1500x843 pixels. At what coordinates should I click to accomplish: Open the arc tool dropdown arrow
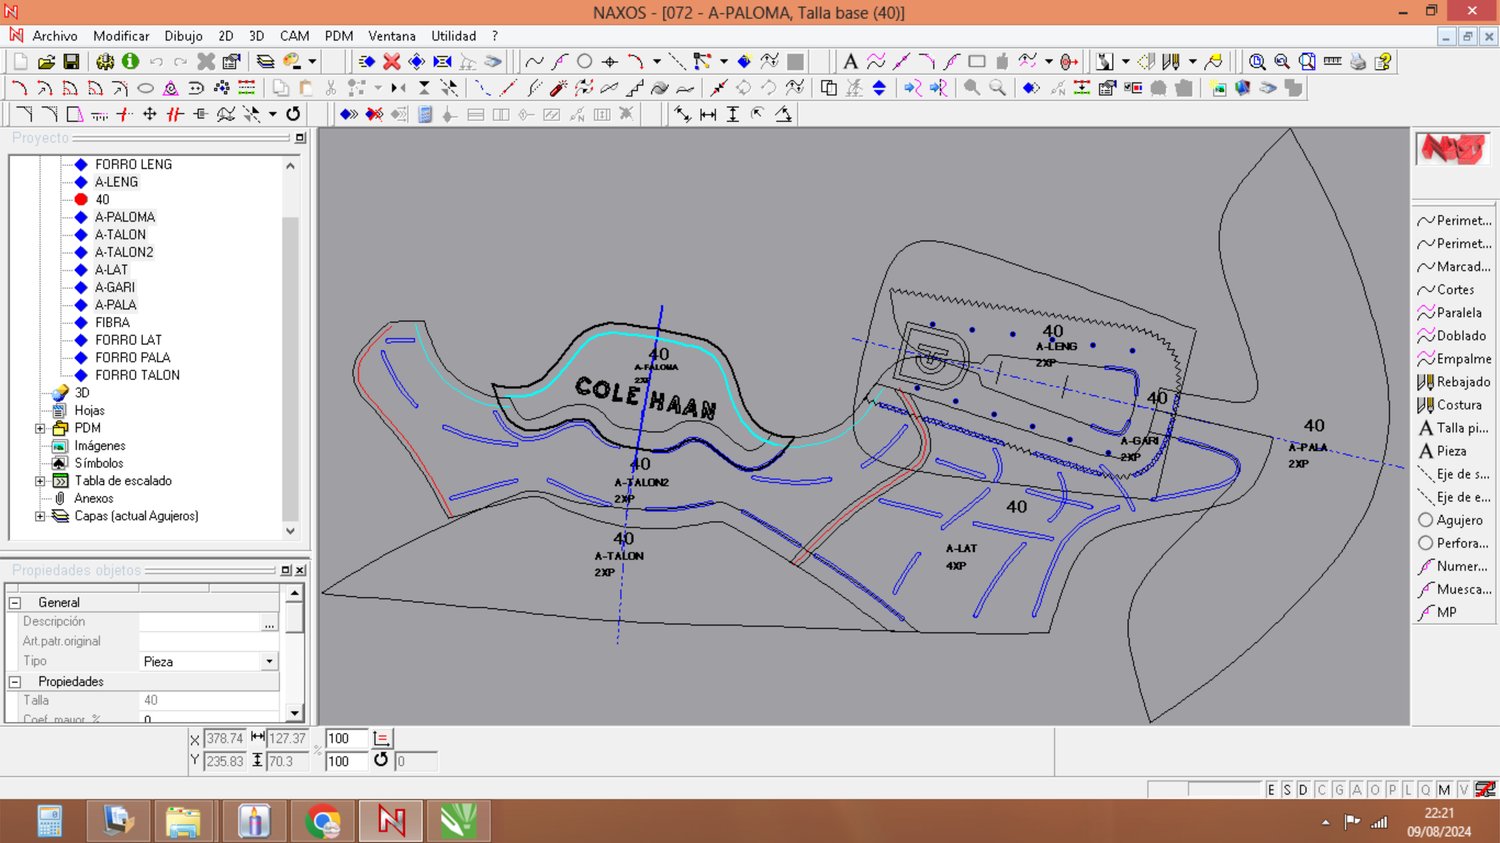[657, 62]
